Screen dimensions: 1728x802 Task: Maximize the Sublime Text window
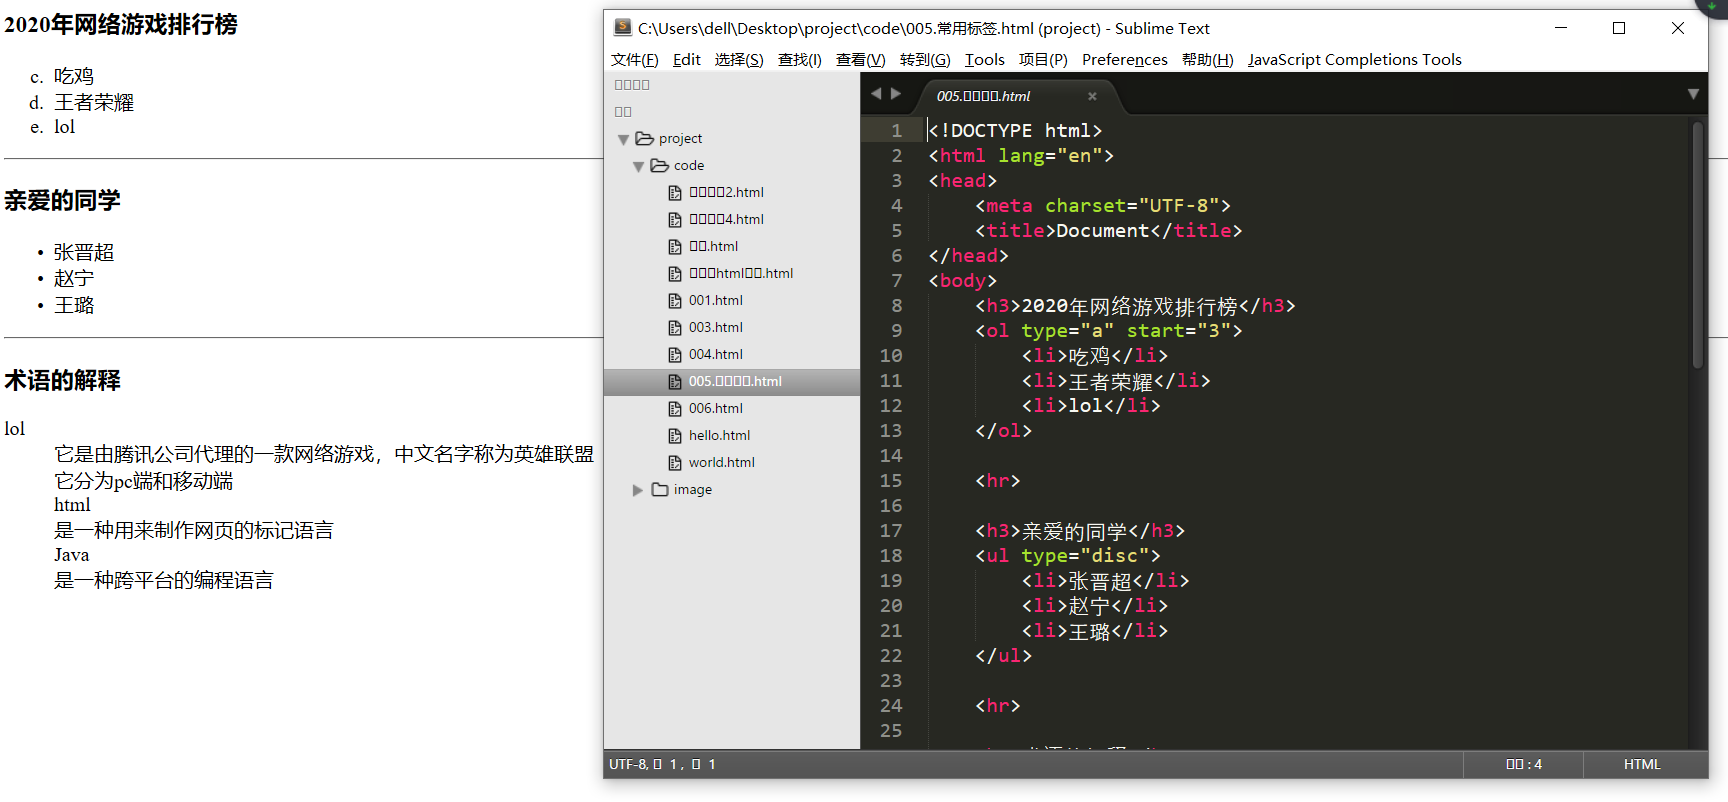(x=1619, y=28)
